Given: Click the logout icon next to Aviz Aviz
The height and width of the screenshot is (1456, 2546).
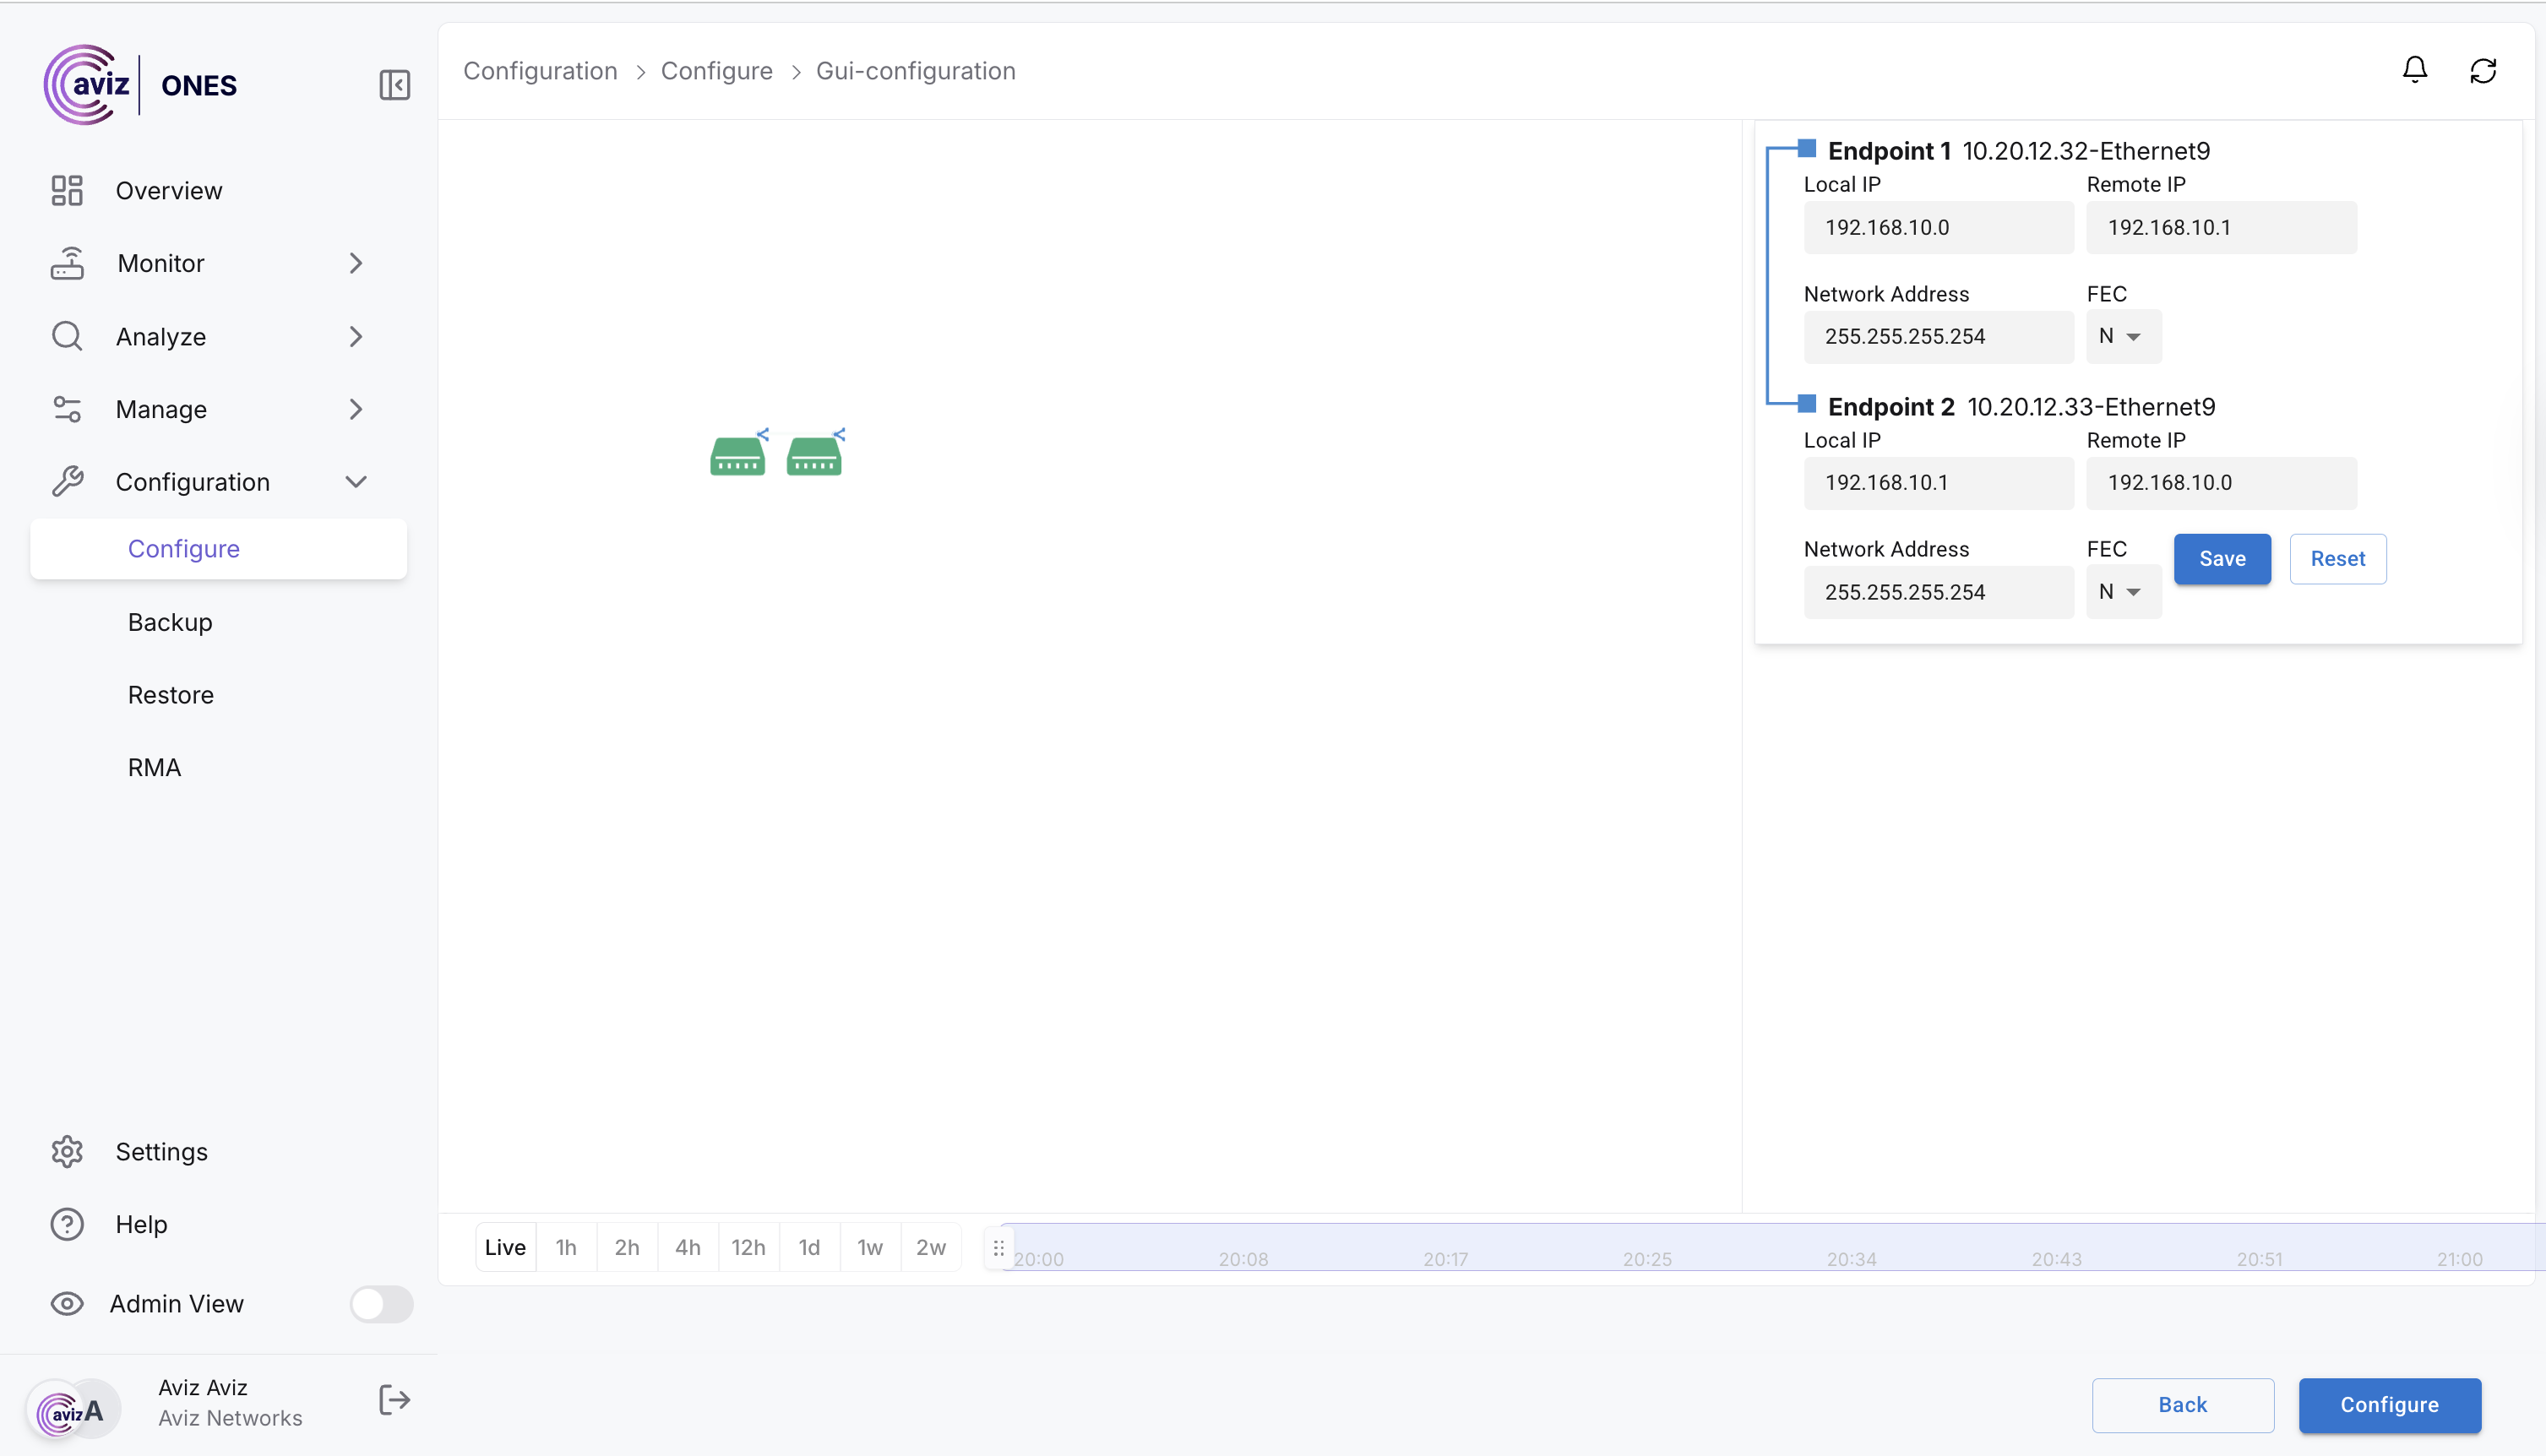Looking at the screenshot, I should coord(394,1400).
